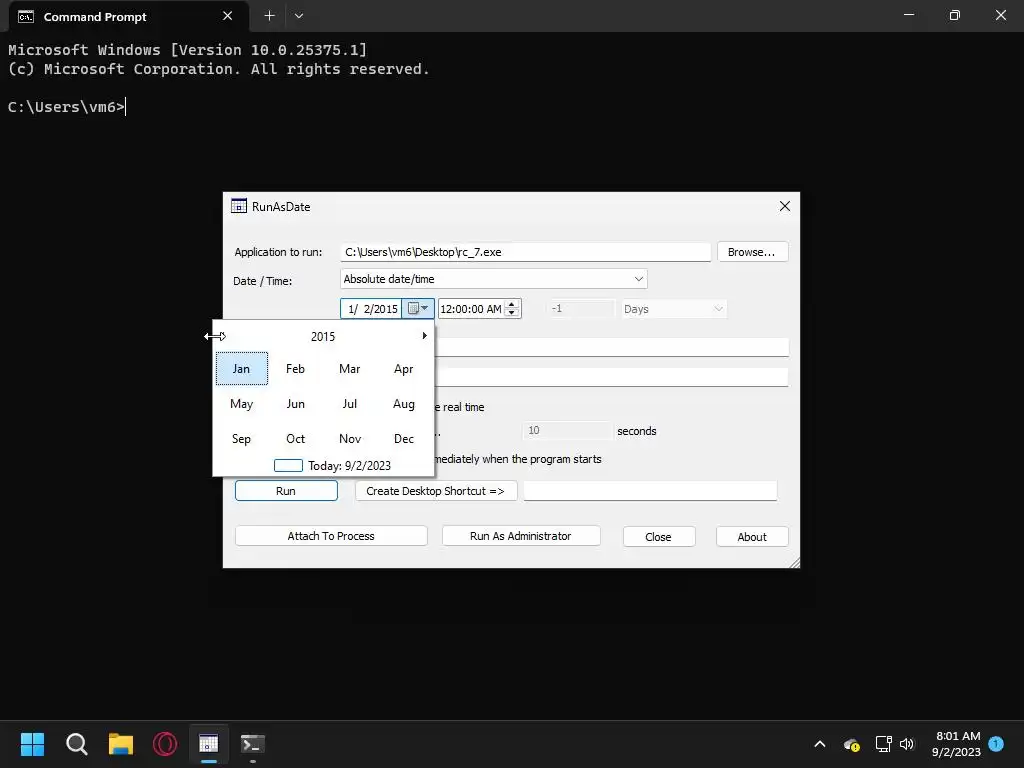Image resolution: width=1024 pixels, height=768 pixels.
Task: Toggle the calendar dropdown on date field
Action: (418, 308)
